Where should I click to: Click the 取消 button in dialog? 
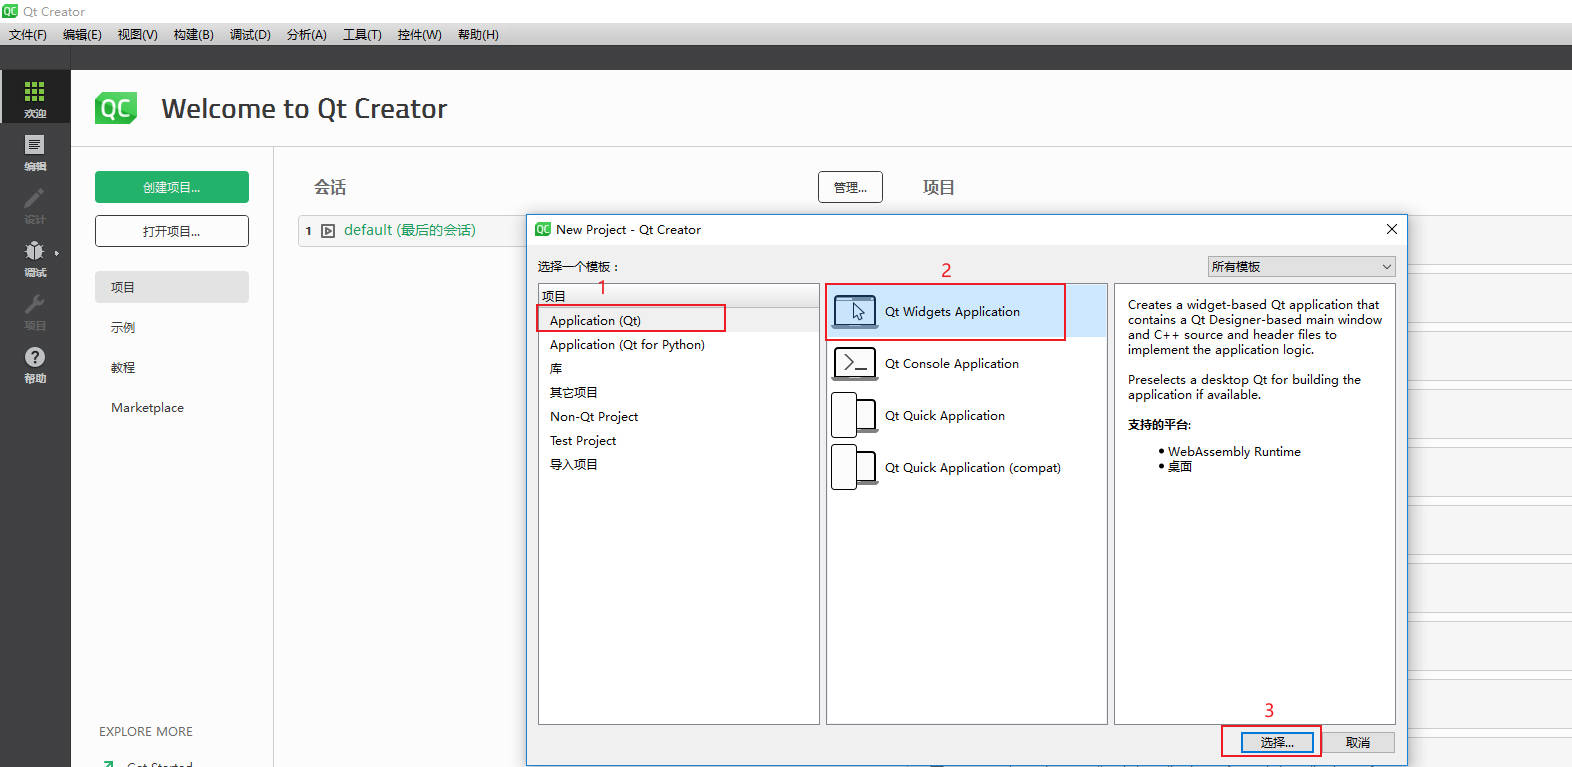[x=1358, y=742]
